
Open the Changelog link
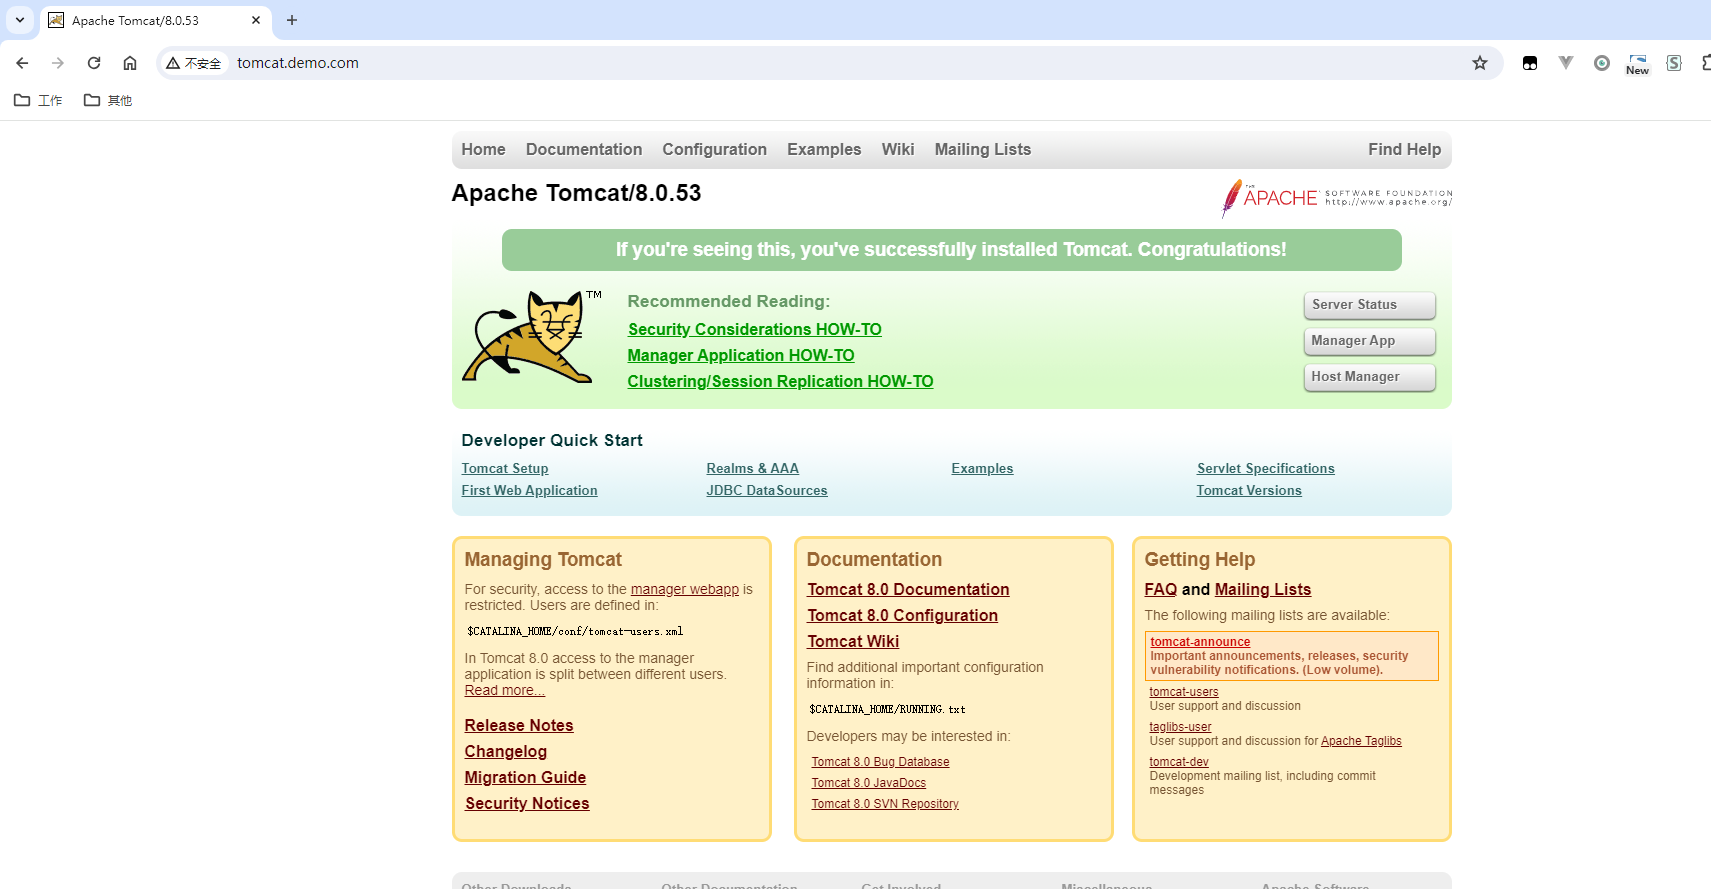tap(506, 751)
